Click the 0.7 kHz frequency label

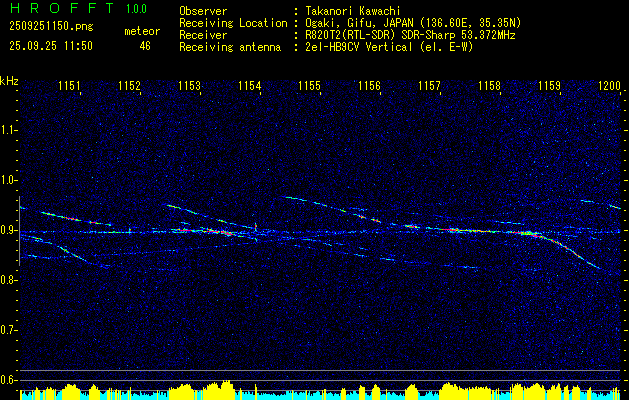(8, 330)
